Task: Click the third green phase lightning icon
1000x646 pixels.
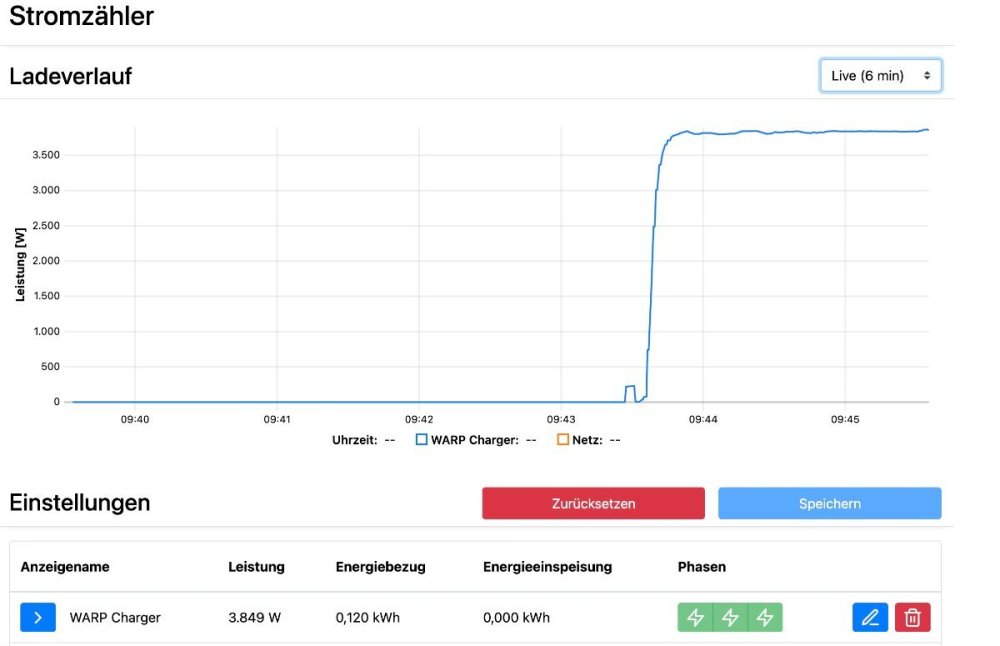Action: pos(765,618)
